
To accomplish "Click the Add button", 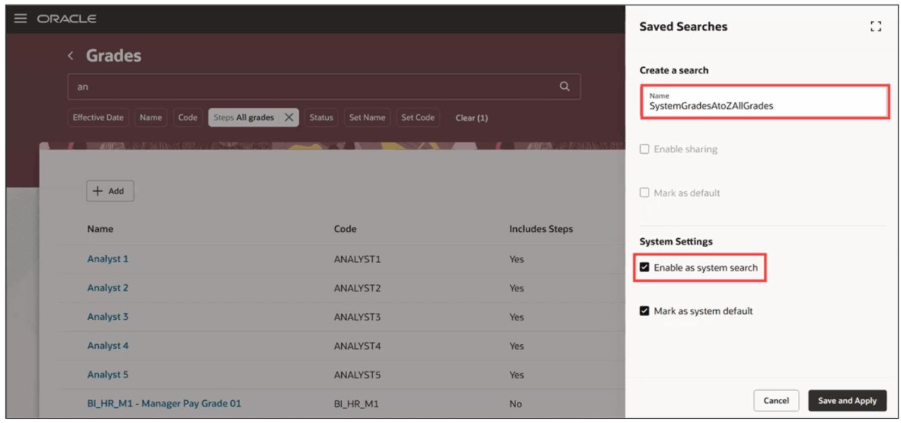I will [x=110, y=191].
